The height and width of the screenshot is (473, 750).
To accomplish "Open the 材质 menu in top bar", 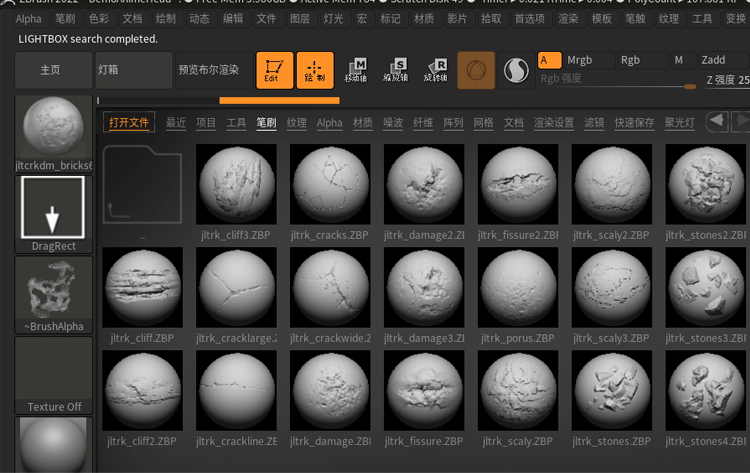I will pyautogui.click(x=424, y=18).
